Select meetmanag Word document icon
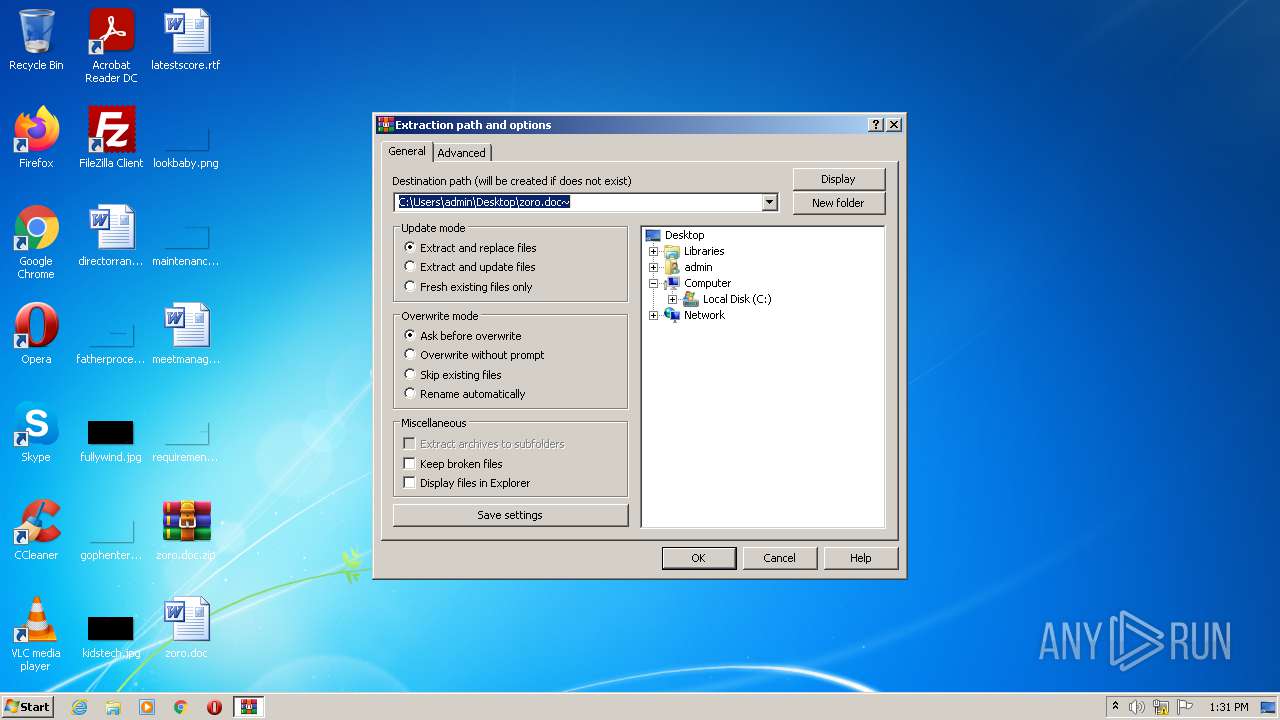The image size is (1280, 720). (186, 334)
